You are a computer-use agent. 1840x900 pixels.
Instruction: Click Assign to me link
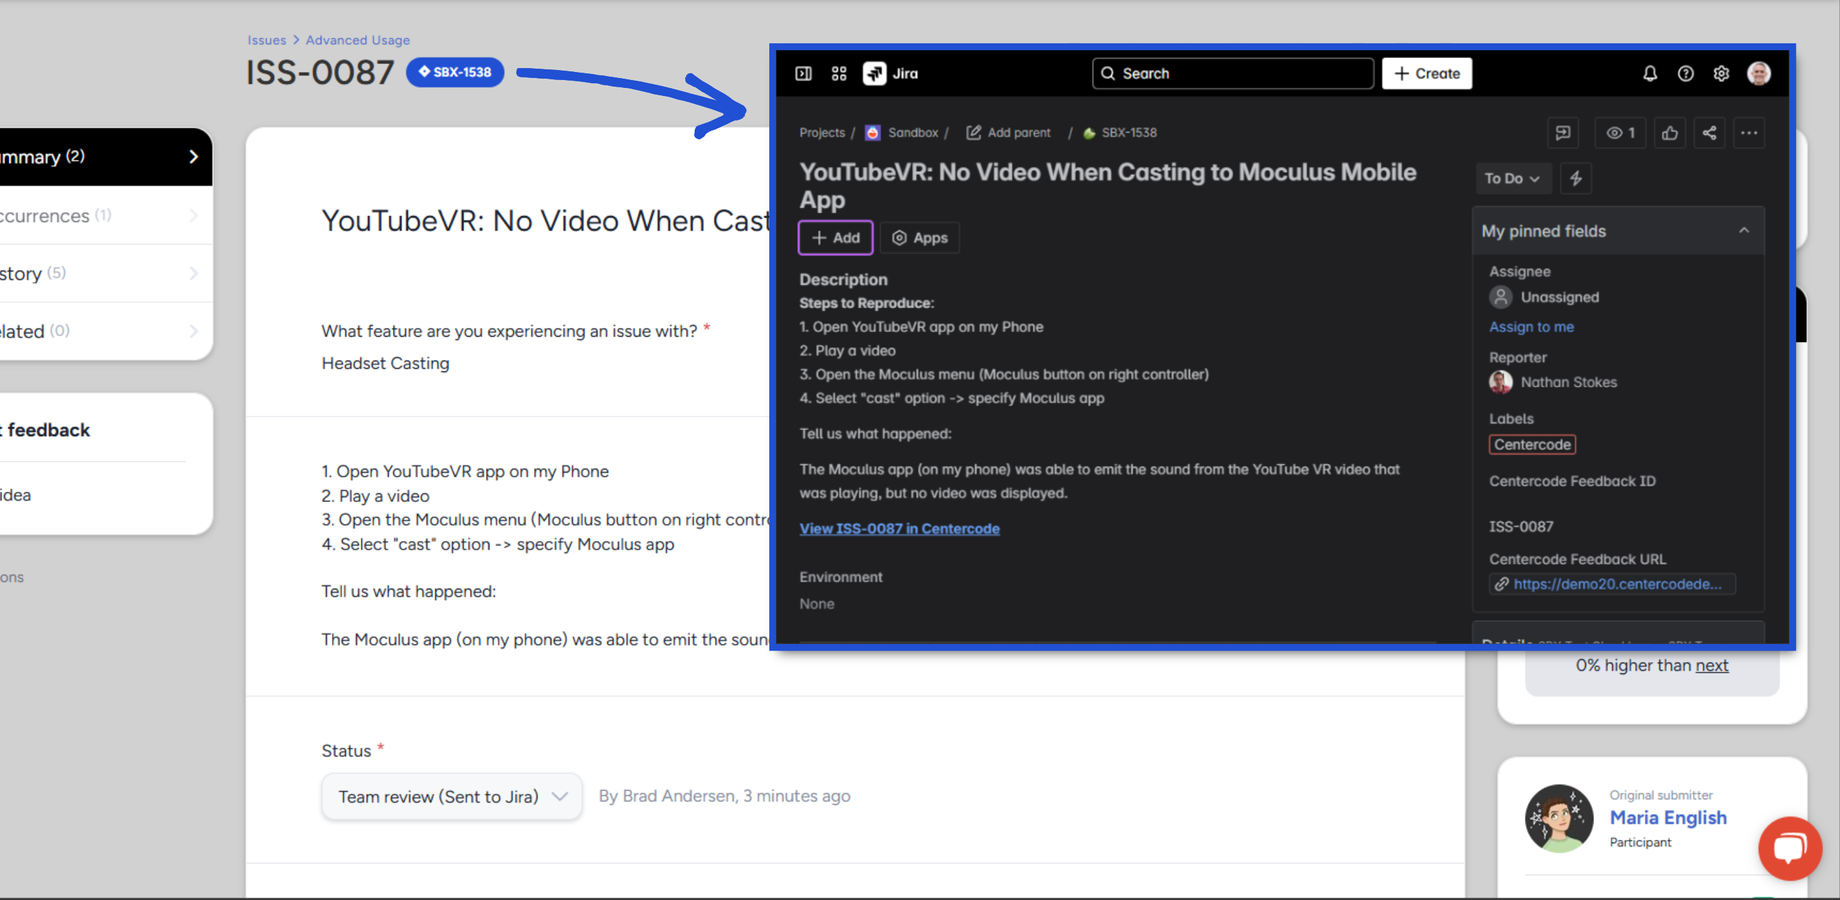(1531, 327)
